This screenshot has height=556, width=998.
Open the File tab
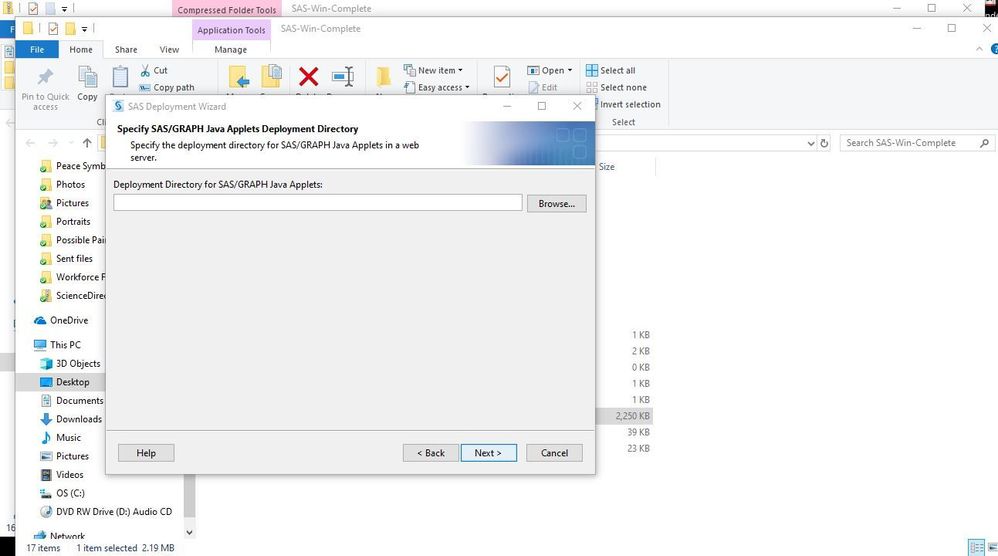point(37,49)
